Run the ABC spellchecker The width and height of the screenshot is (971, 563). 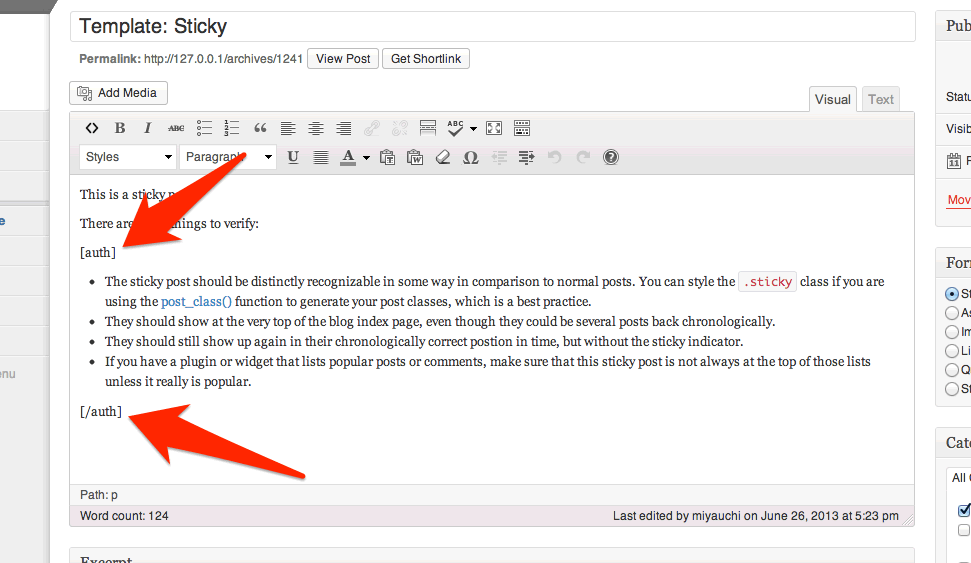tap(455, 128)
